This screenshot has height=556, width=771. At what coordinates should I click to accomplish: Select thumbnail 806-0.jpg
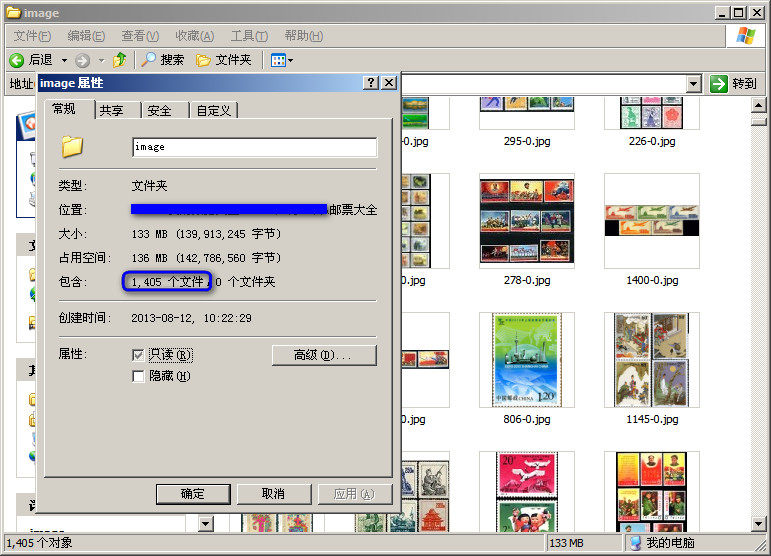pos(527,360)
